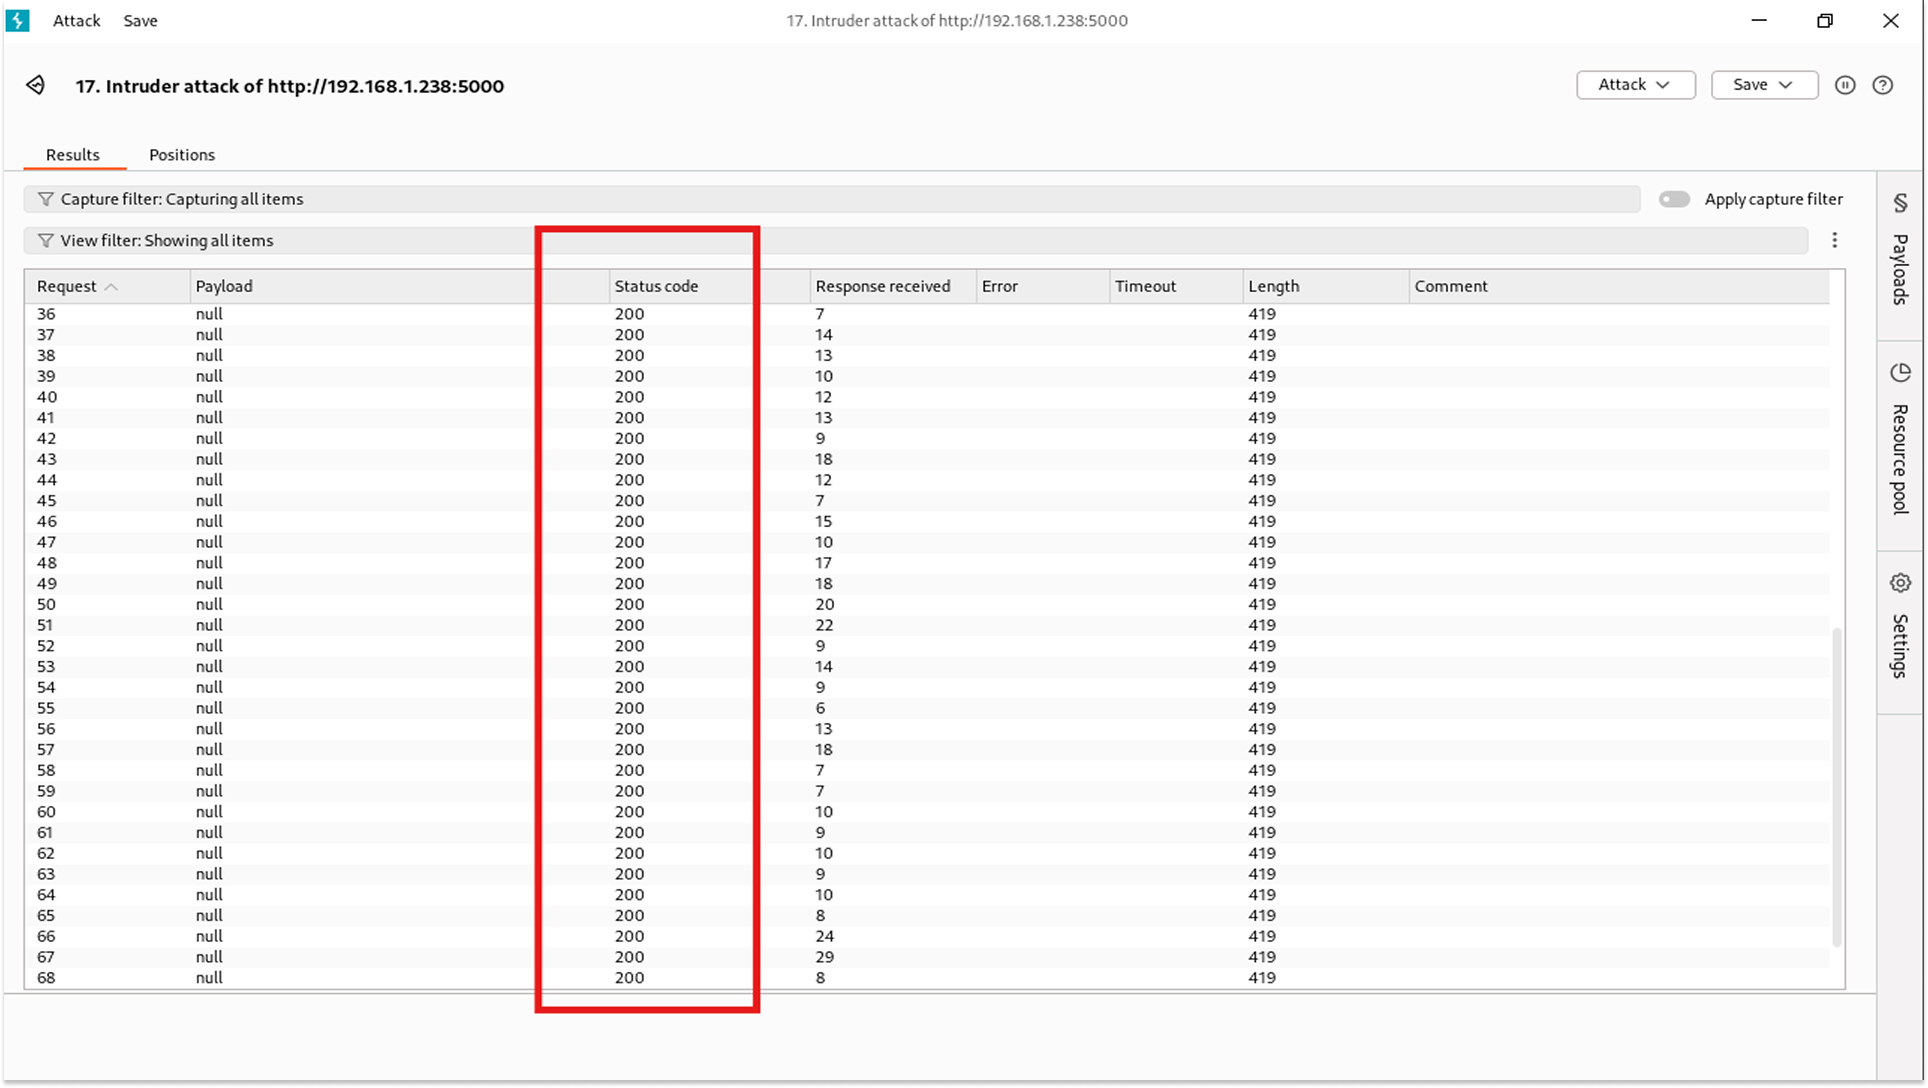The height and width of the screenshot is (1088, 1928).
Task: Click the sort arrow on Request column
Action: [110, 286]
